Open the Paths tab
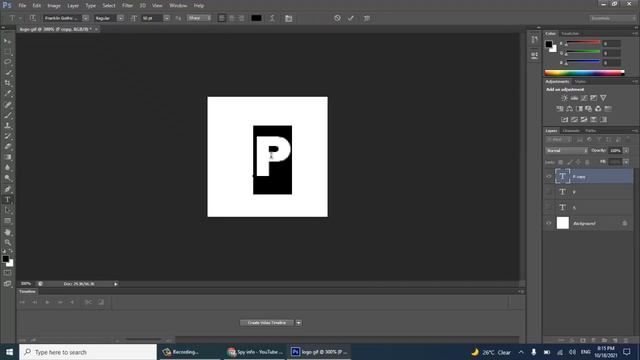Image resolution: width=640 pixels, height=360 pixels. 590,131
